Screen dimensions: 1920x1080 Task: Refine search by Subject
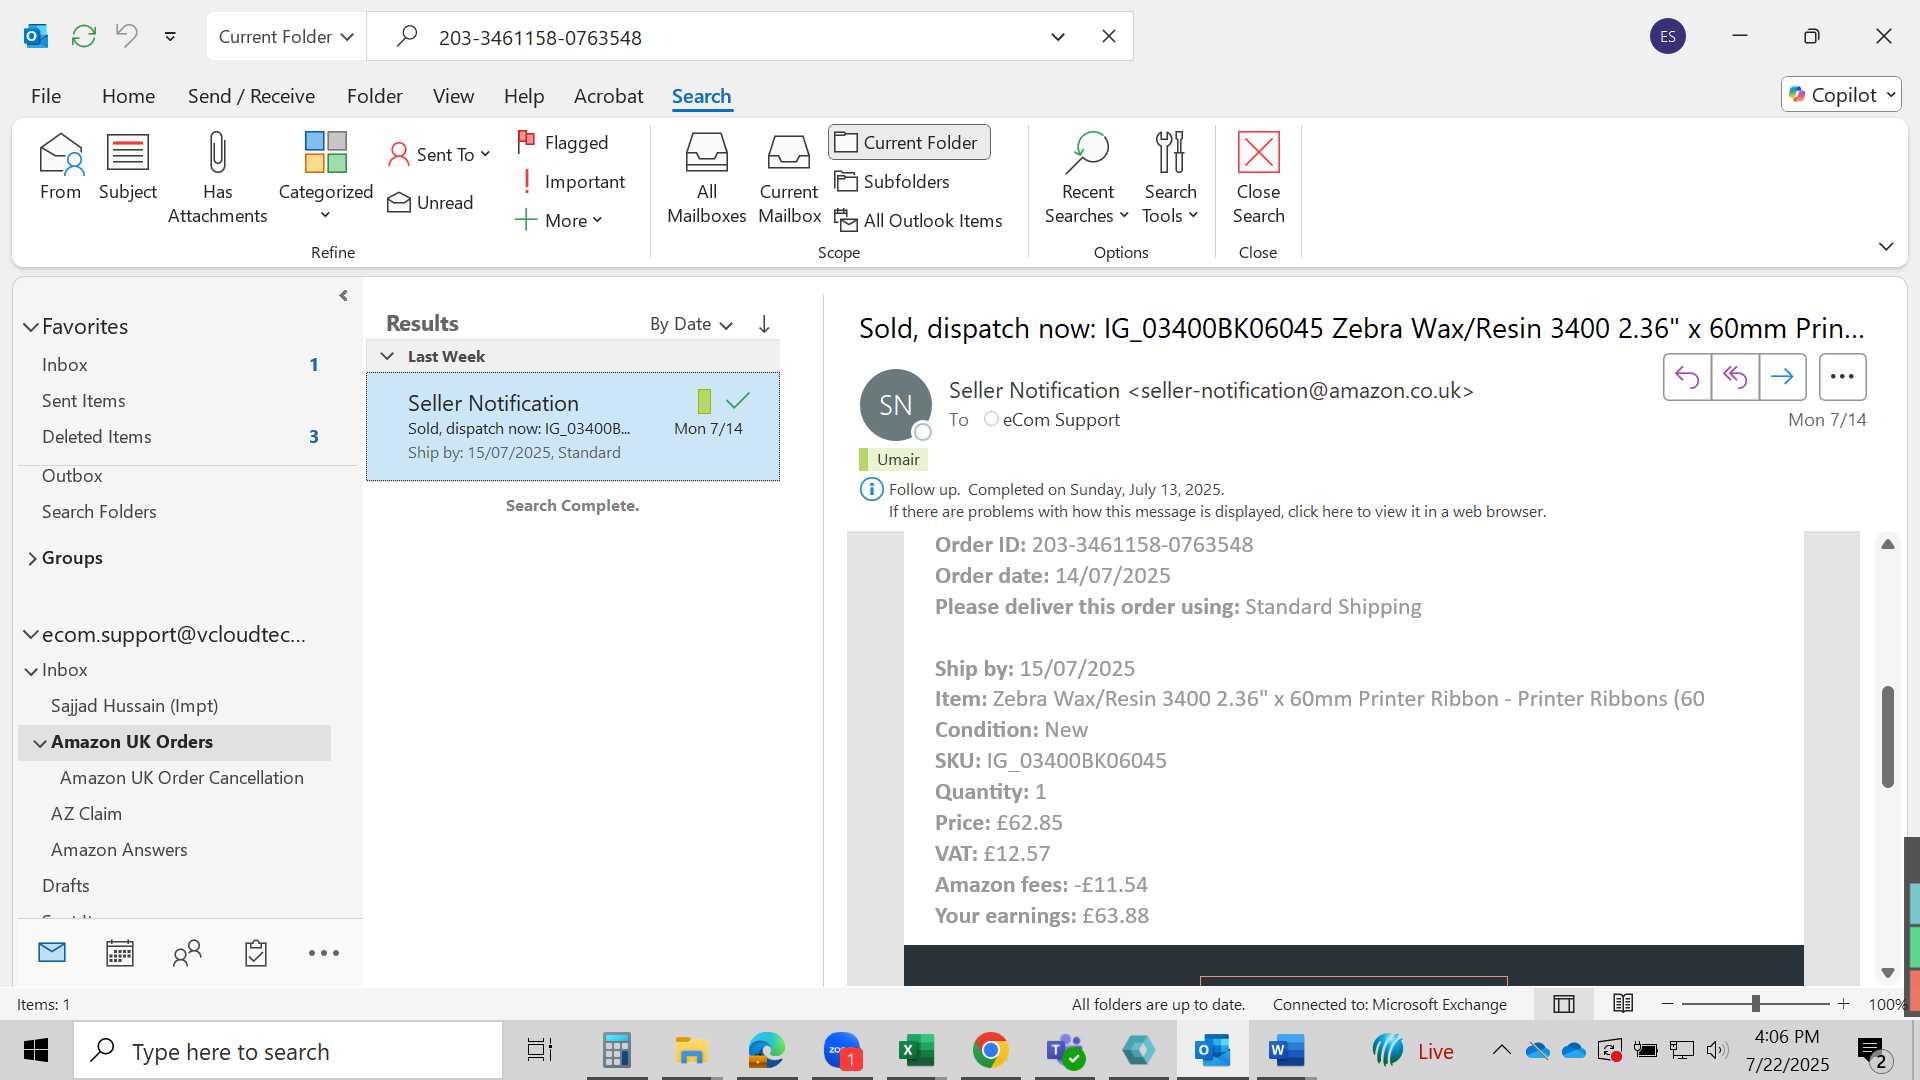128,167
